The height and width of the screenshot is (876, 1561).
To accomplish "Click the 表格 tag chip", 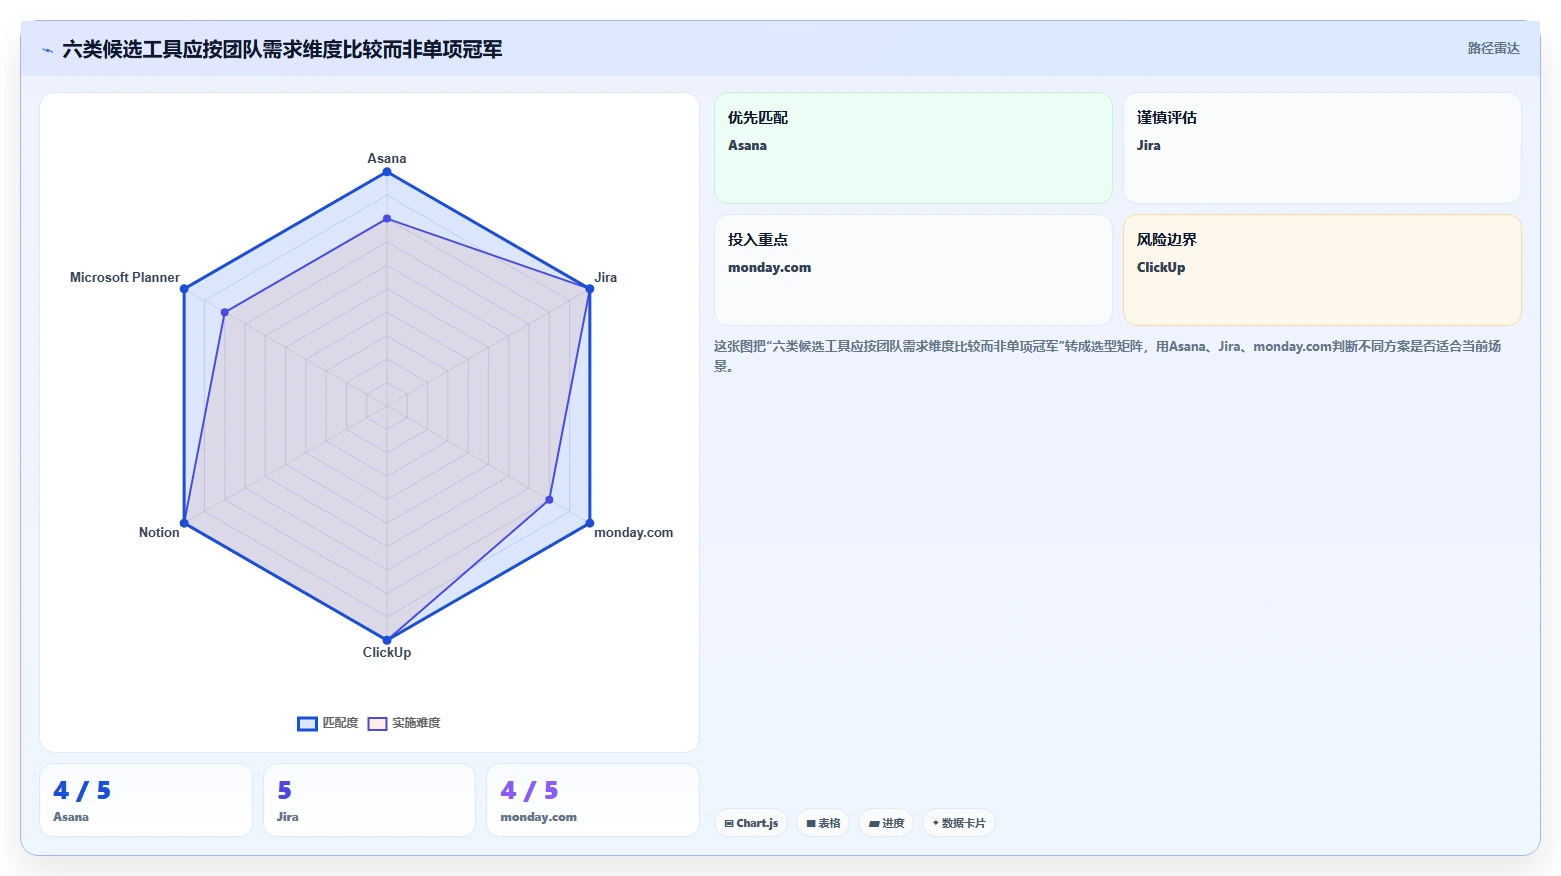I will (823, 823).
